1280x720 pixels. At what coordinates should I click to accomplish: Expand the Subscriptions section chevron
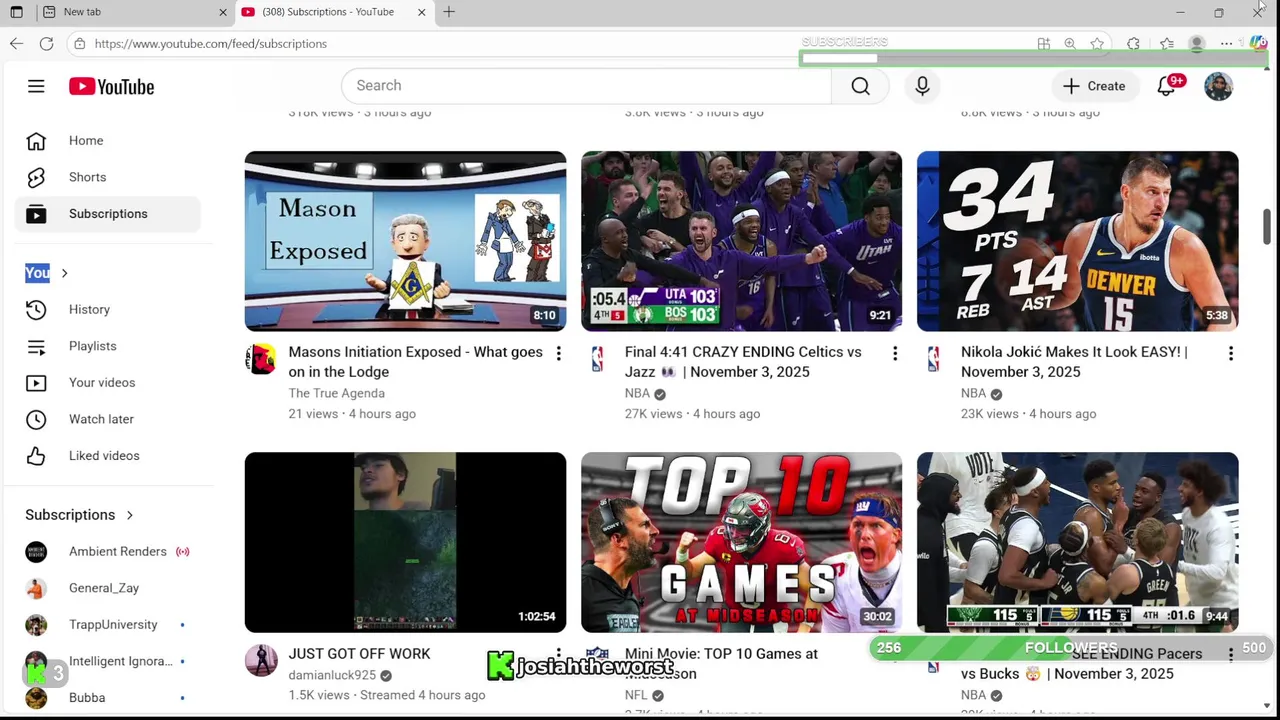tap(130, 515)
